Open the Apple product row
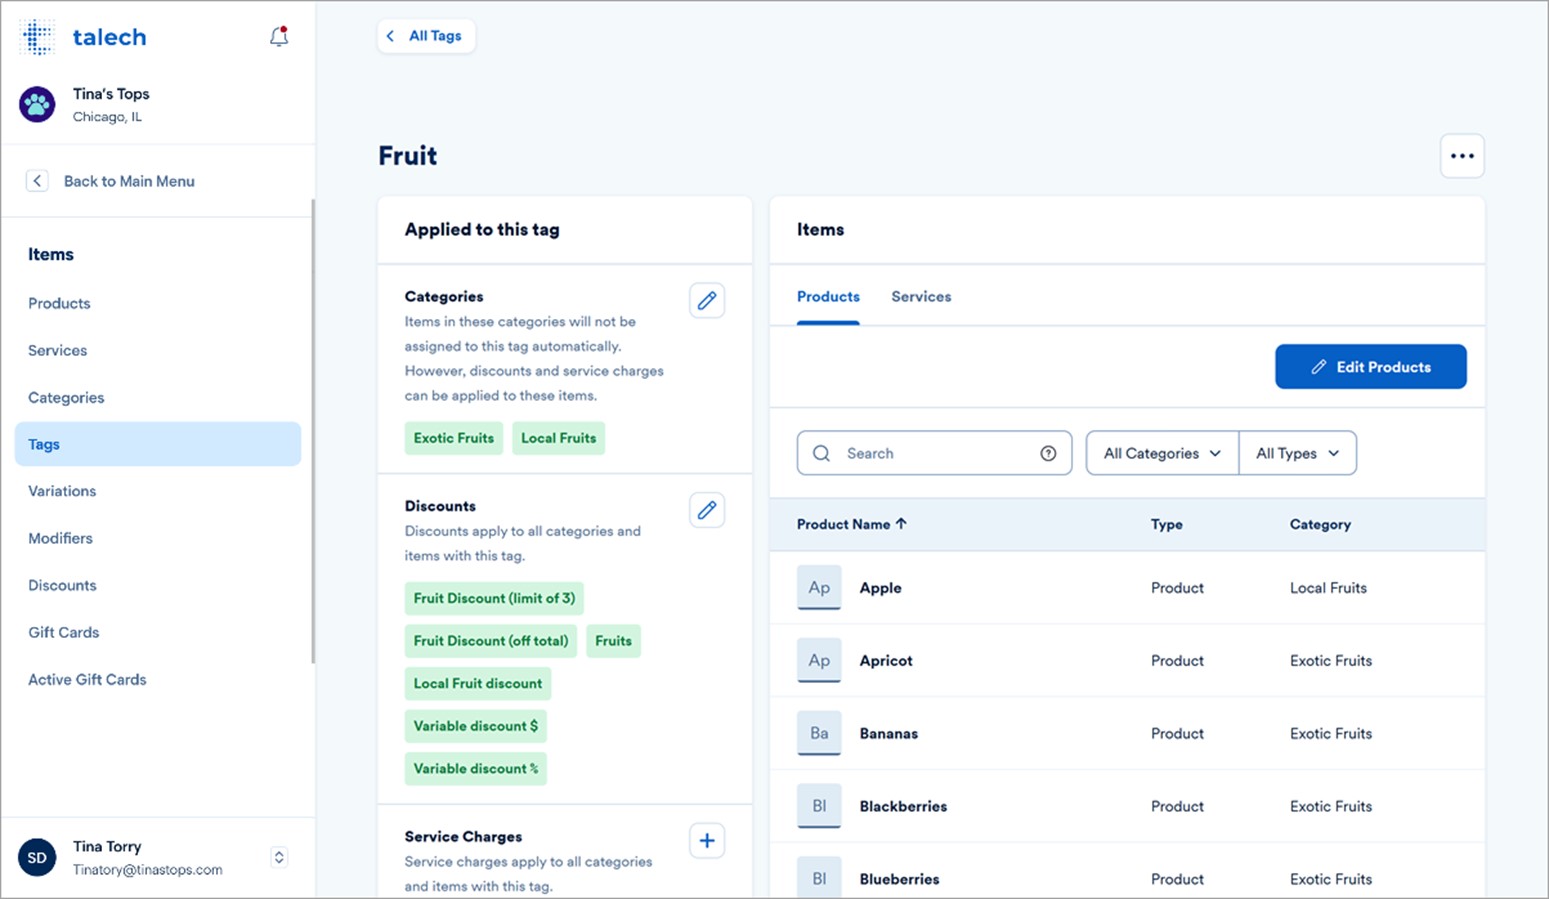The image size is (1549, 899). 1127,588
